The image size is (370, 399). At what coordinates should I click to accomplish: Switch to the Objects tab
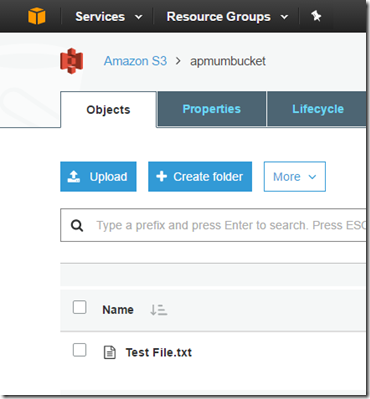click(108, 110)
